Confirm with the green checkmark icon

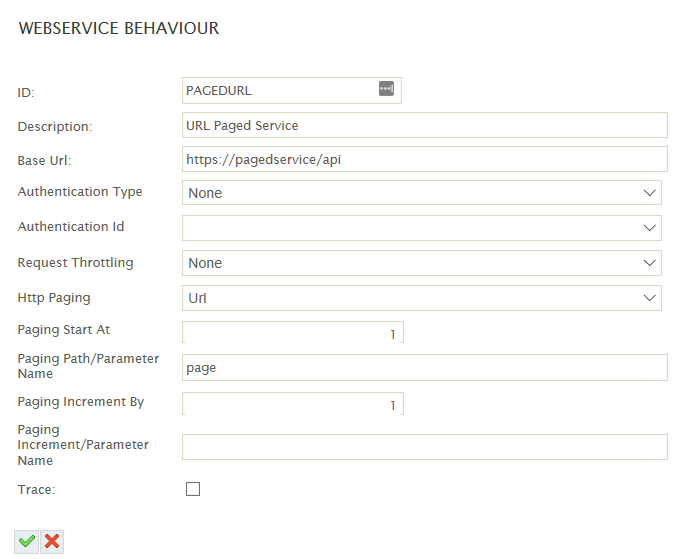click(26, 541)
